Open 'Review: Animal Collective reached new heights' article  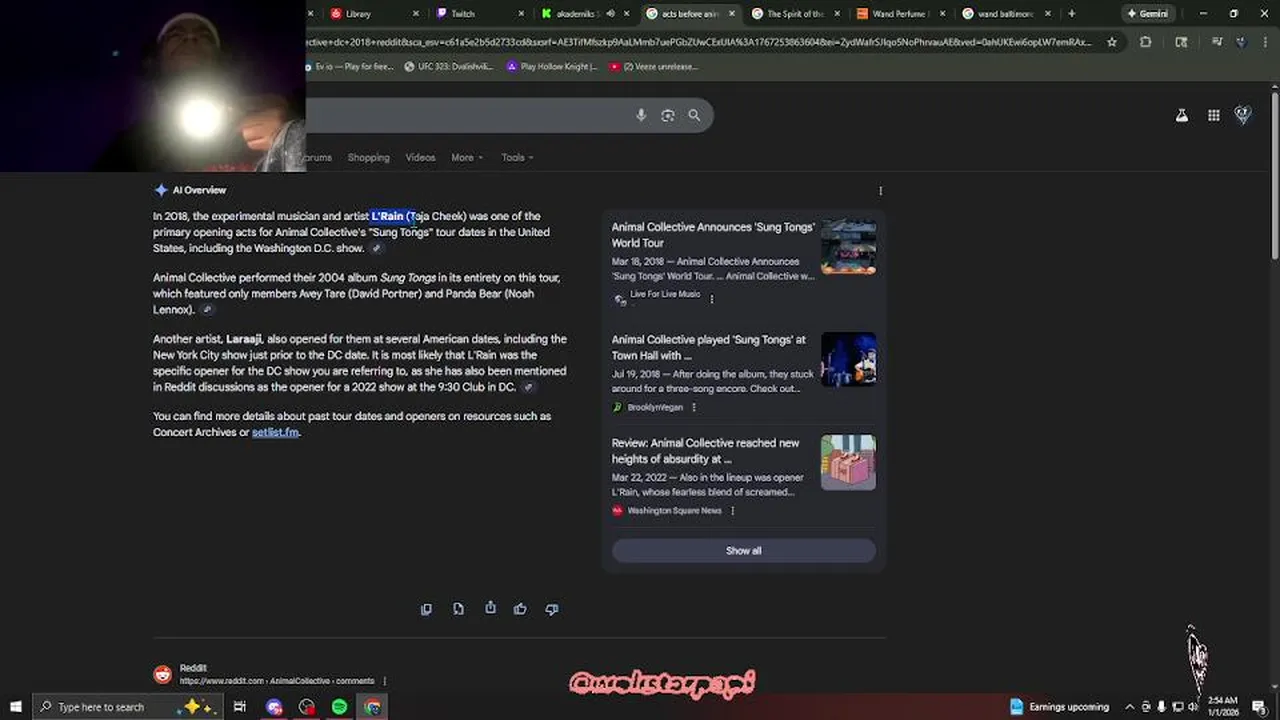coord(706,451)
